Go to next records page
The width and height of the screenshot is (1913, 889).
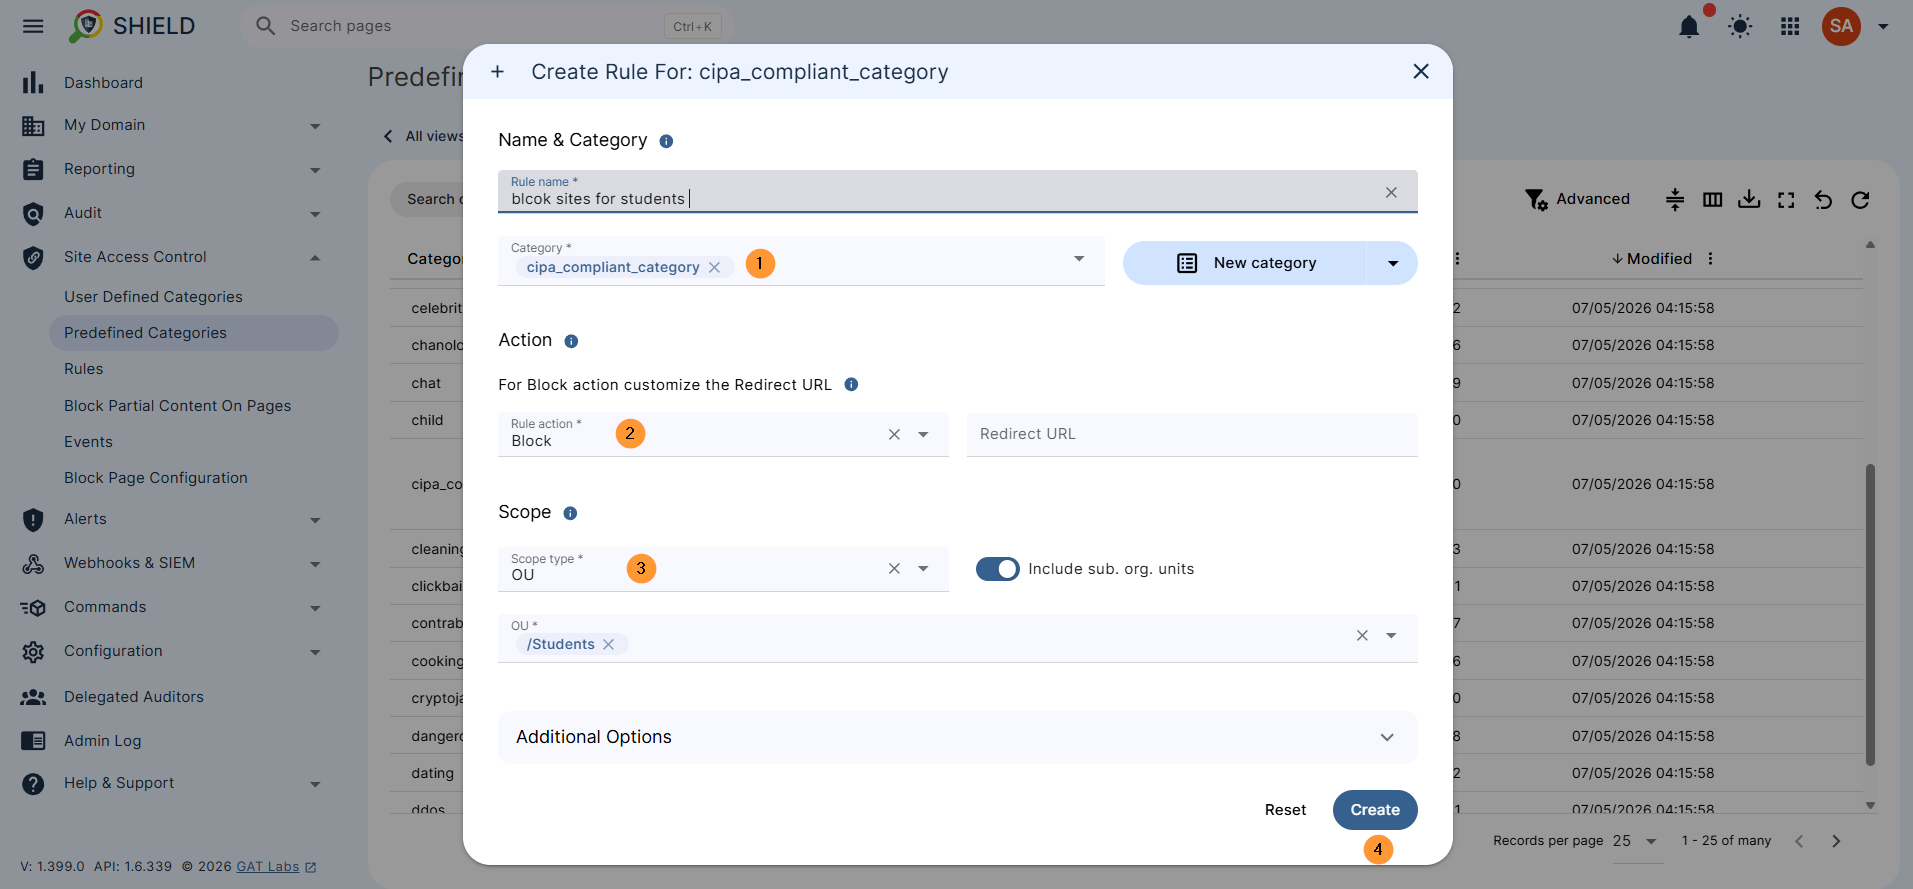(x=1836, y=841)
